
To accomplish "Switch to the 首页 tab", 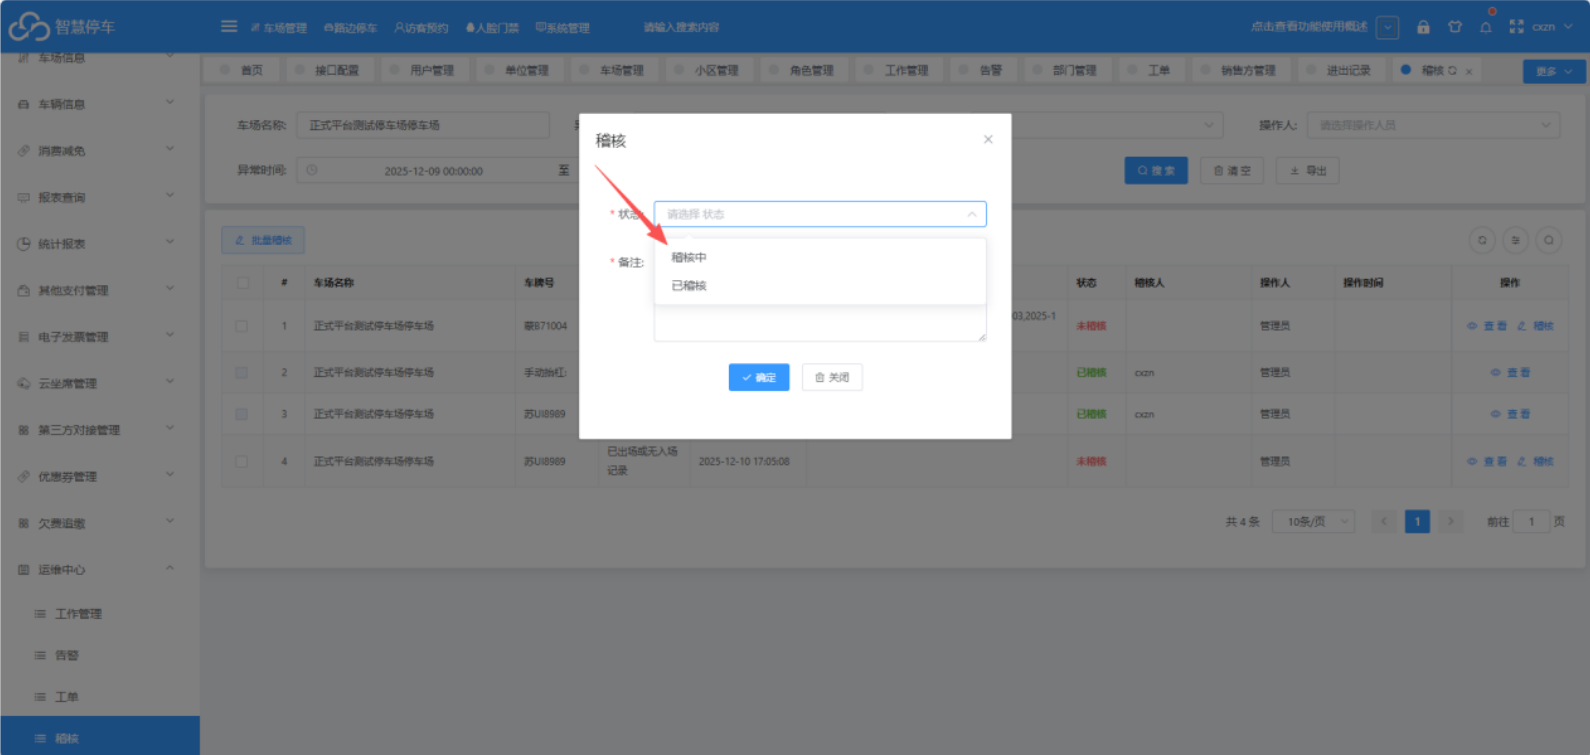I will coord(242,70).
